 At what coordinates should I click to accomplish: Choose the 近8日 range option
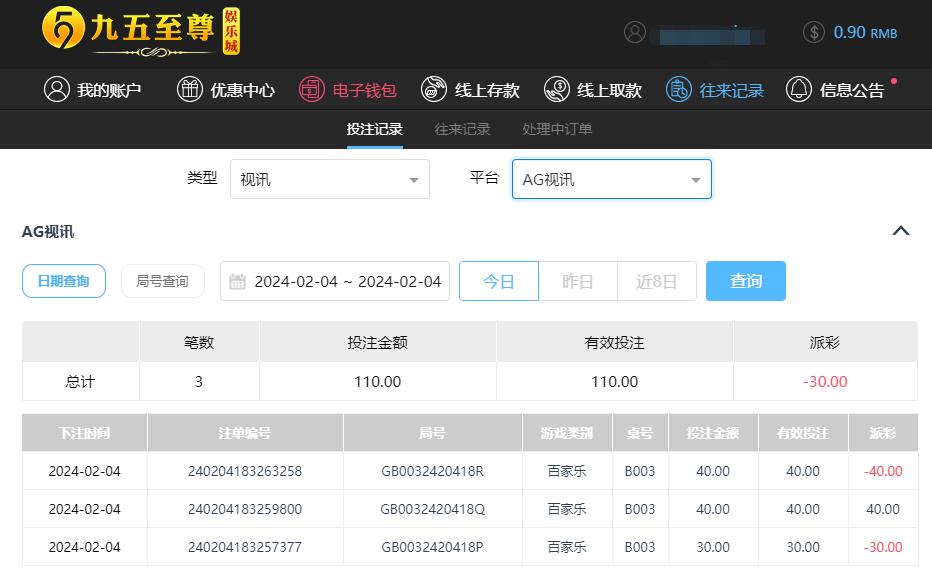657,281
